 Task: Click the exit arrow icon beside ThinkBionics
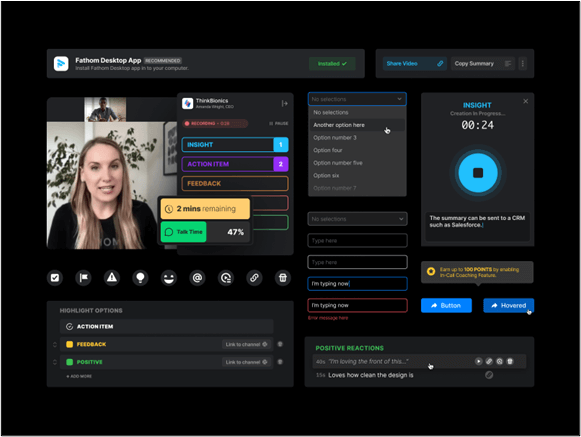284,103
